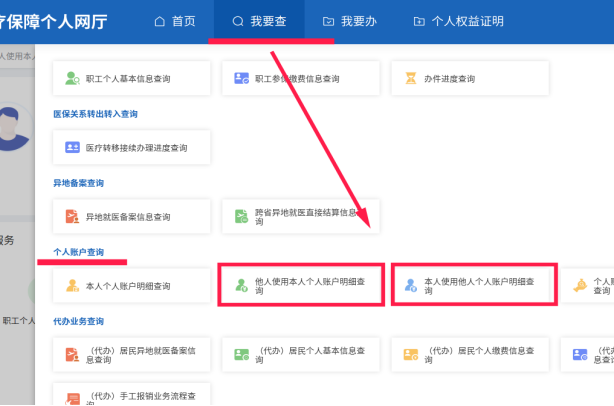Image resolution: width=614 pixels, height=406 pixels.
Task: Click the 本人个人账户明细查询 person icon
Action: pos(72,286)
